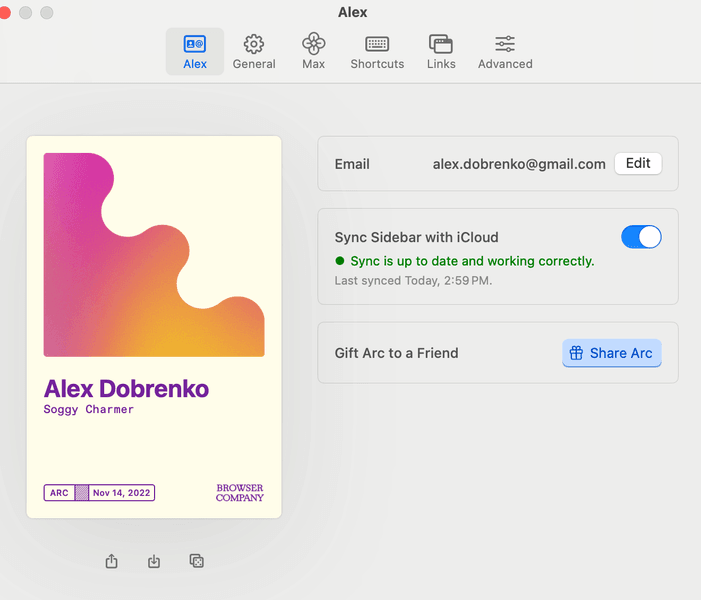The height and width of the screenshot is (600, 701).
Task: Select the Links tab
Action: (x=441, y=52)
